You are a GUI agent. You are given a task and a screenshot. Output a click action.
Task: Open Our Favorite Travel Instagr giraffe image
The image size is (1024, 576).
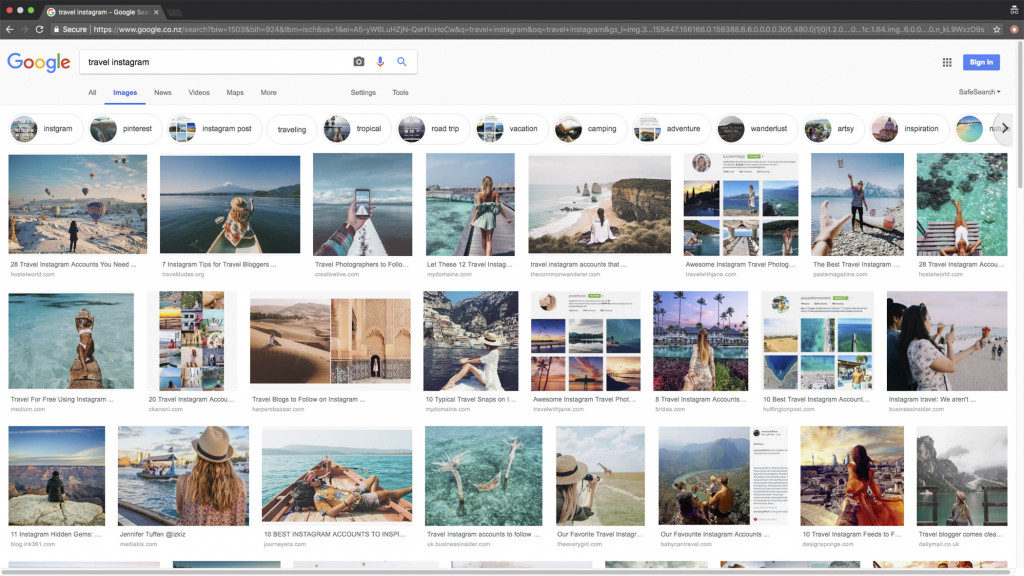(x=600, y=476)
